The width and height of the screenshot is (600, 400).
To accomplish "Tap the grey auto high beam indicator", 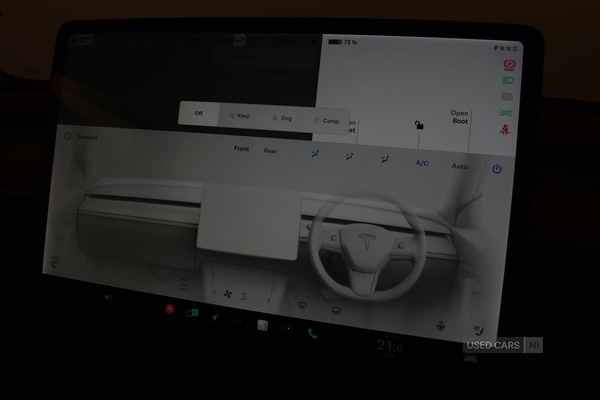I will pos(507,96).
